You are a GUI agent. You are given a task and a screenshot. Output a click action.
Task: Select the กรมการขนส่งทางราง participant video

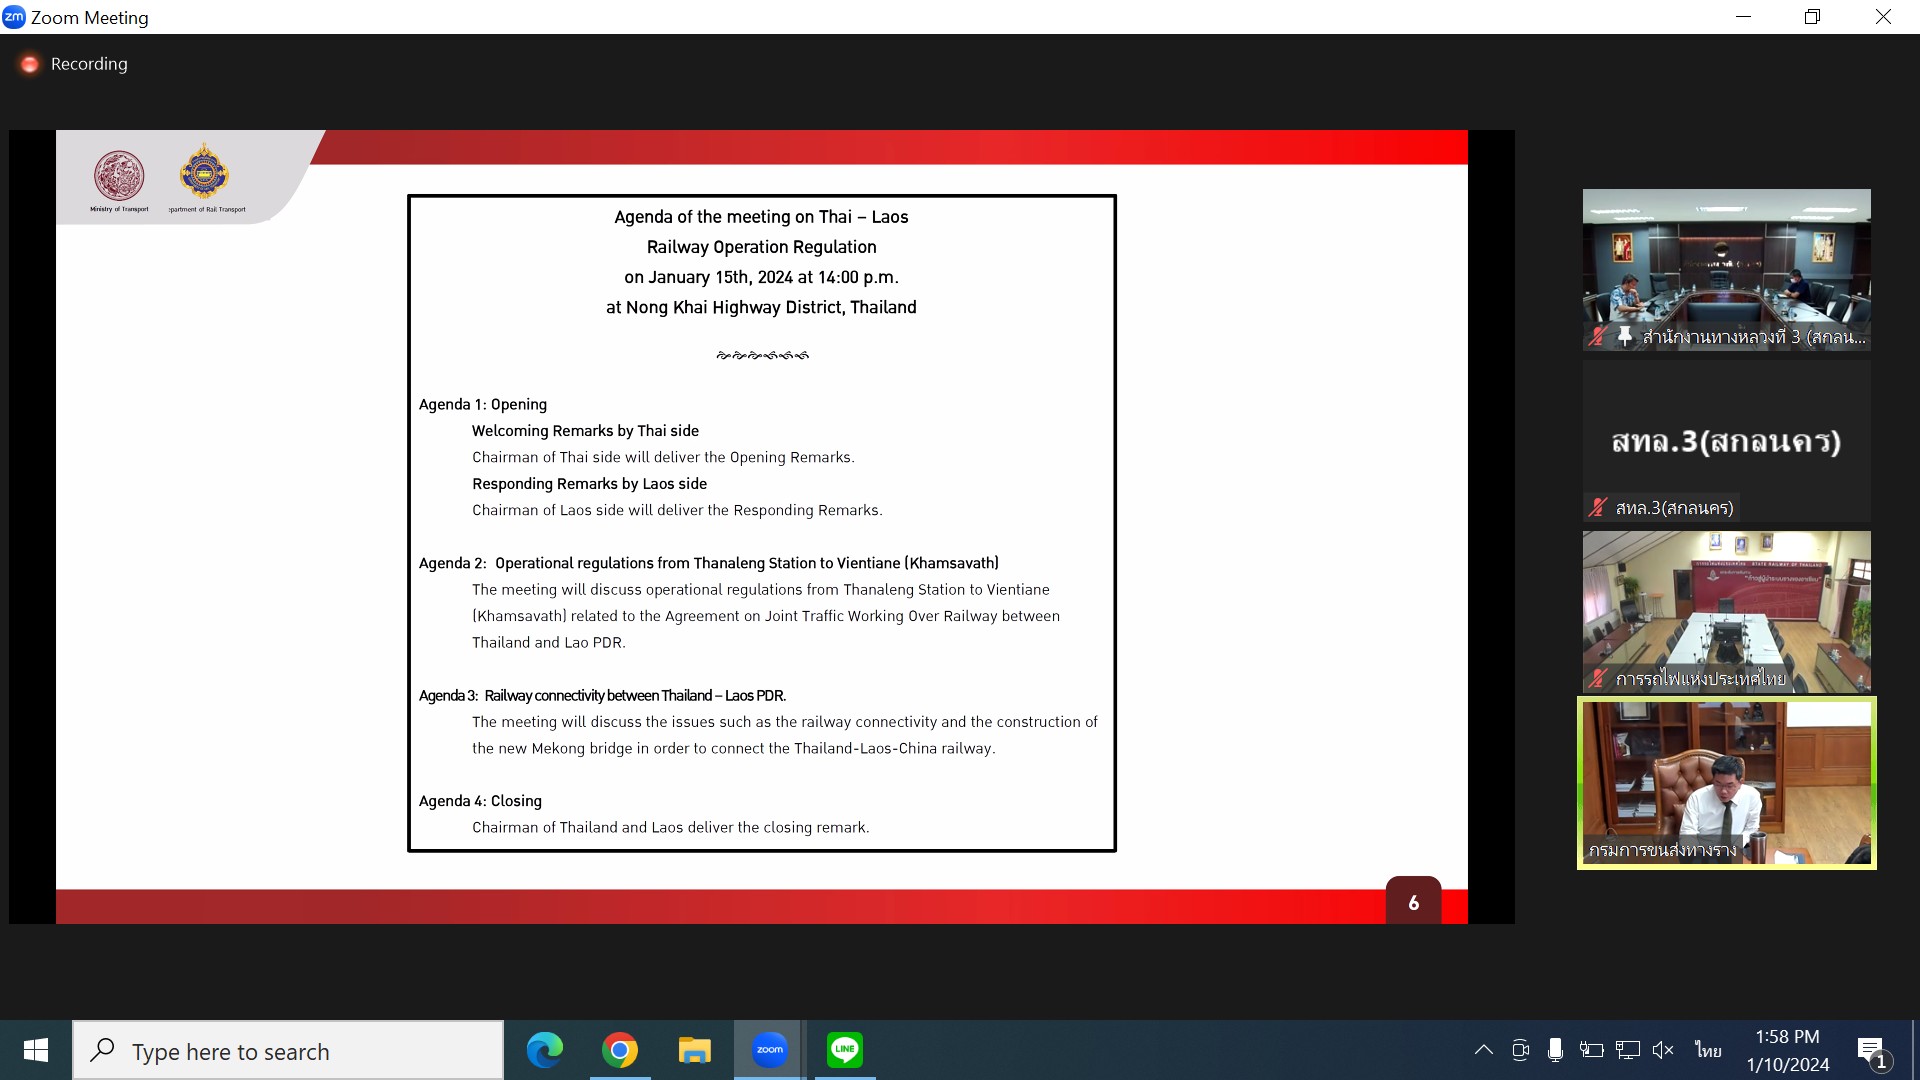[1726, 783]
